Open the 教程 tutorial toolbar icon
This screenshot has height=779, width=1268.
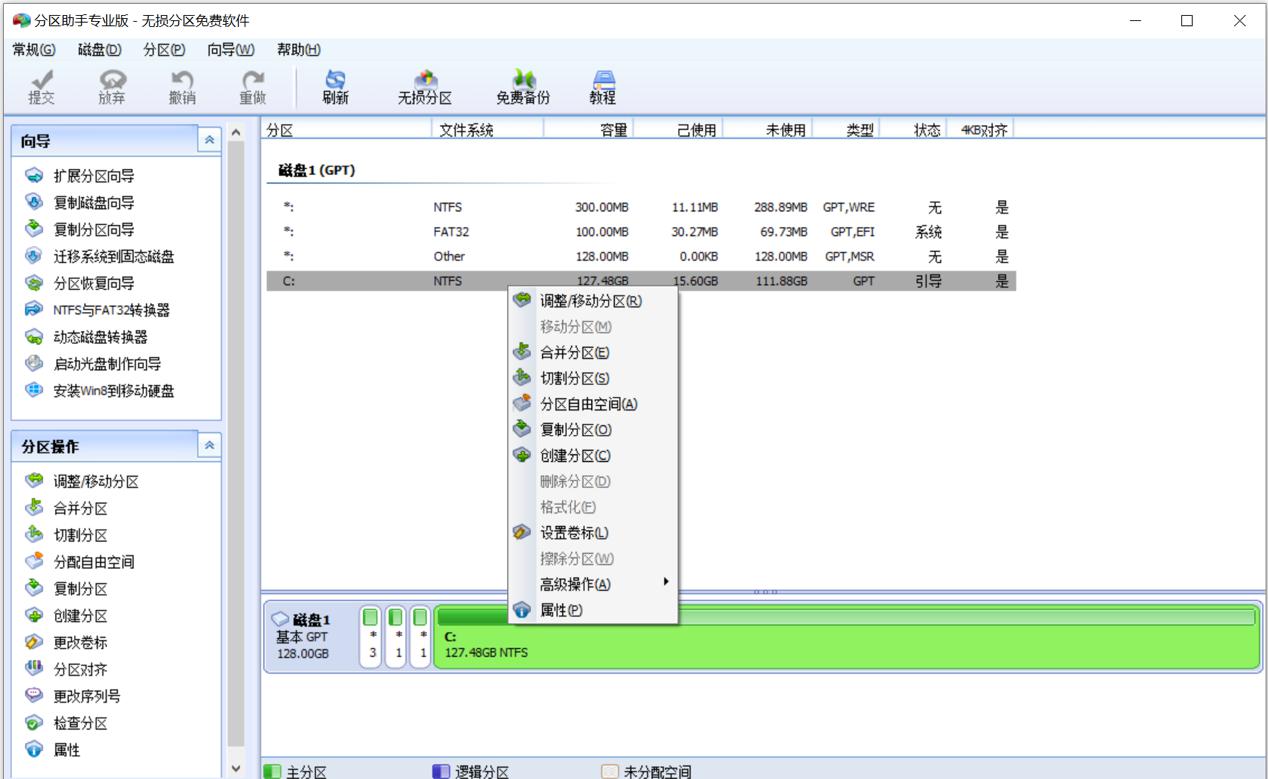pyautogui.click(x=603, y=87)
